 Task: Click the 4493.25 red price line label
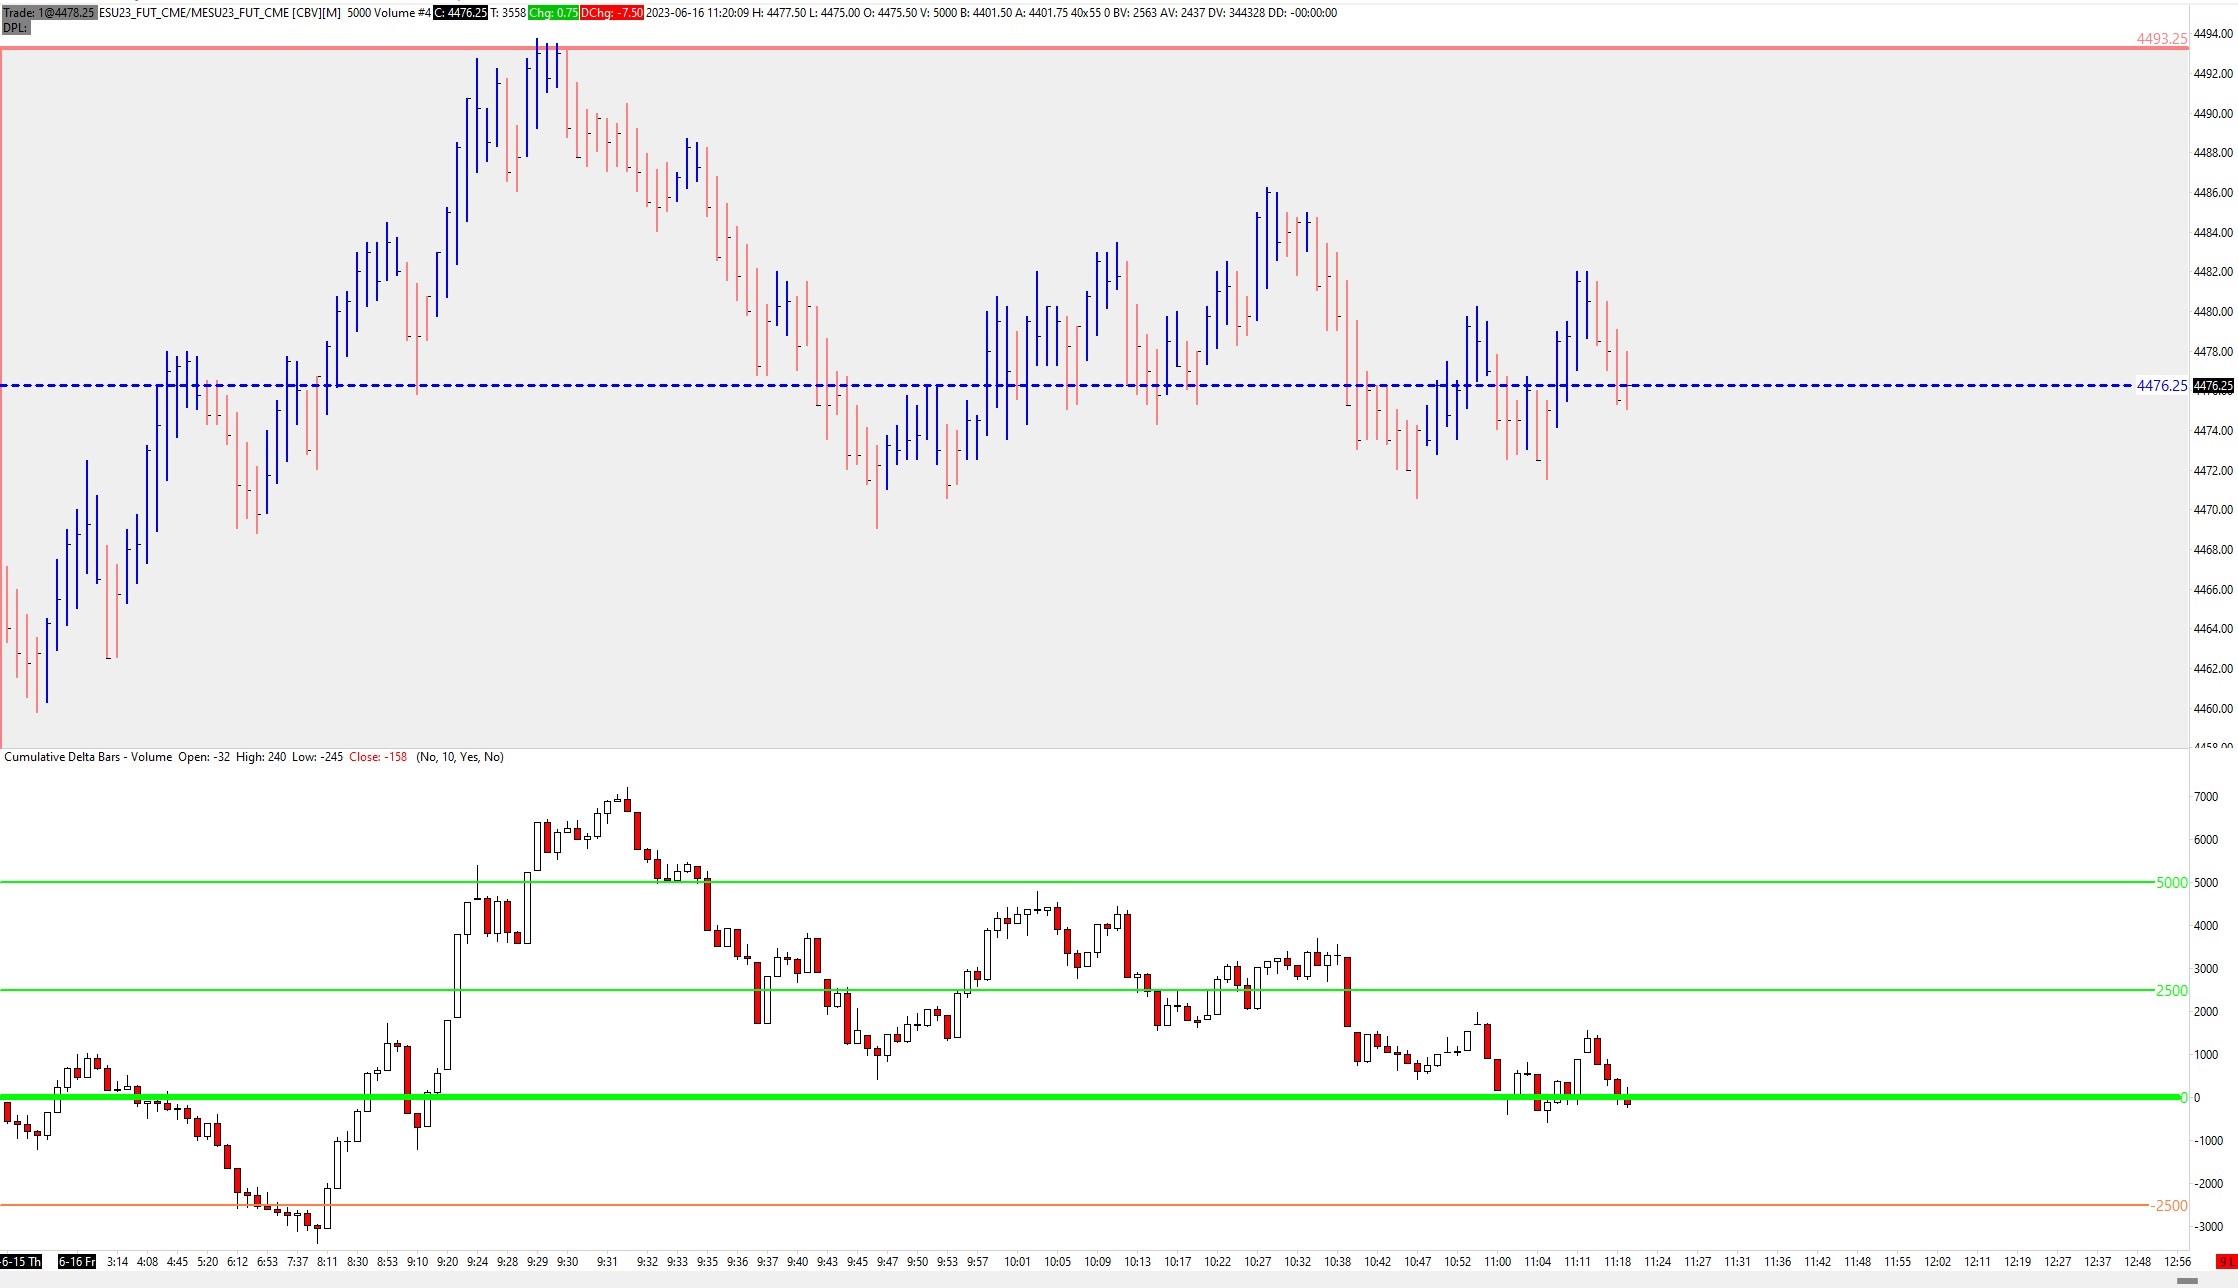(2161, 38)
